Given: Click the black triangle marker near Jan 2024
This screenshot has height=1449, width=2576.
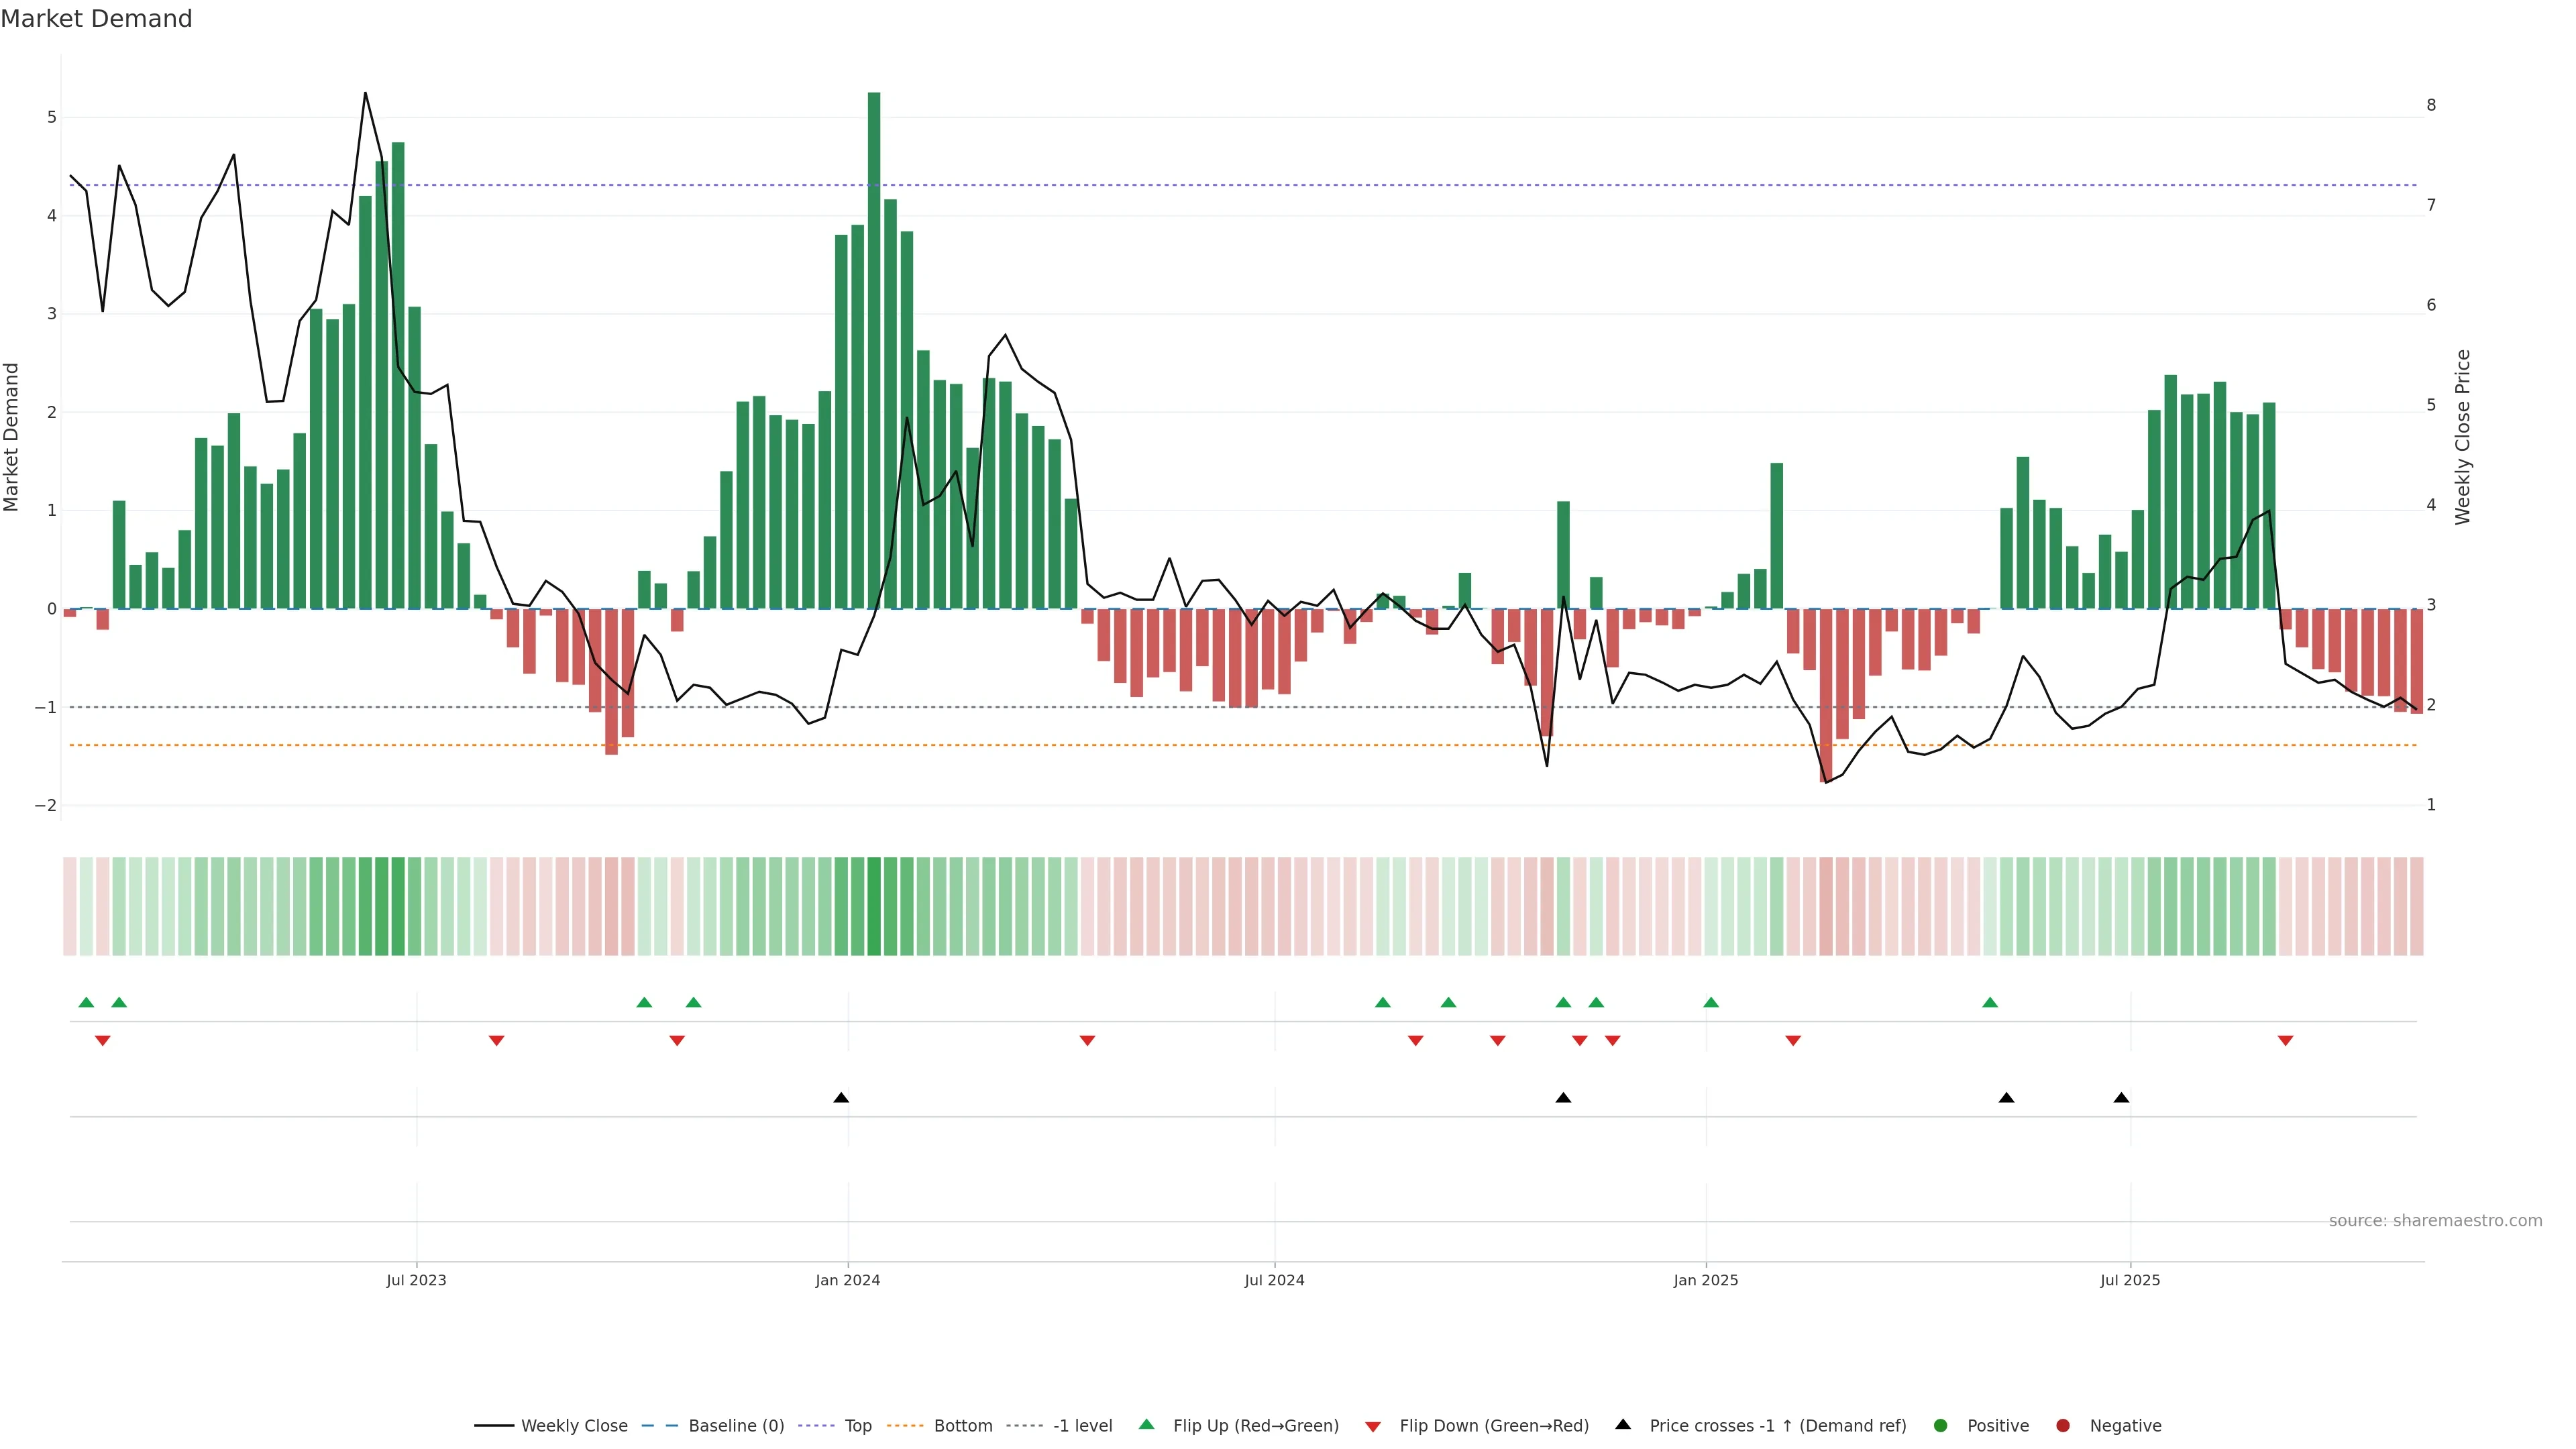Looking at the screenshot, I should point(841,1098).
